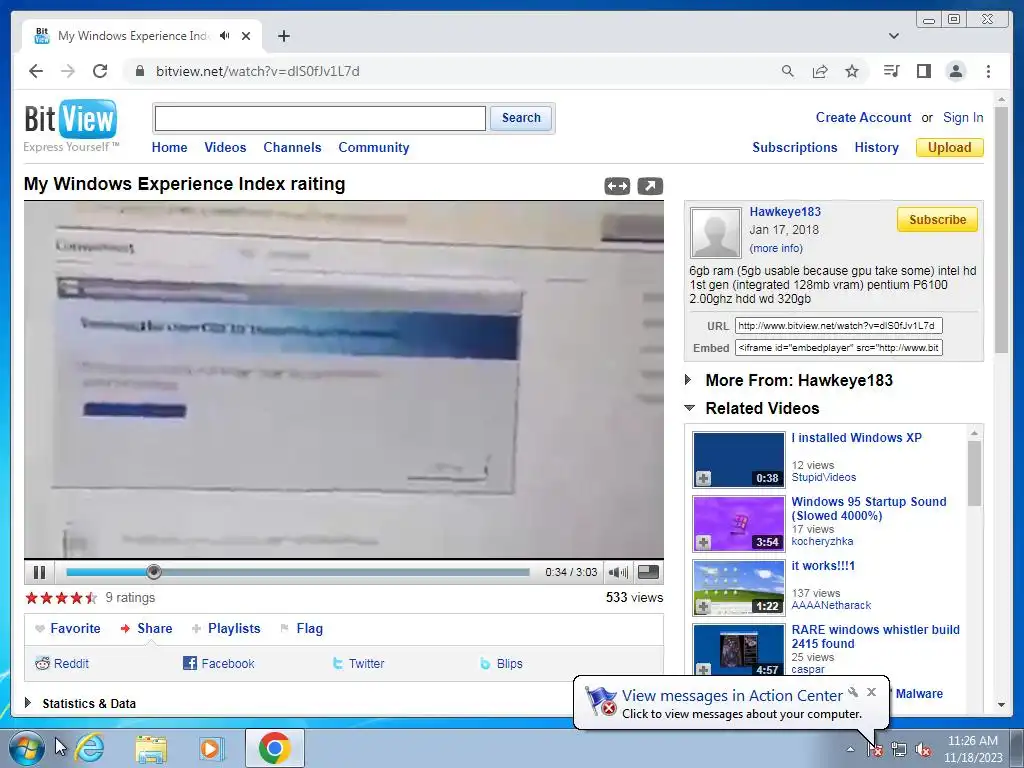Open Chrome three-dot menu
The width and height of the screenshot is (1024, 768).
point(988,71)
